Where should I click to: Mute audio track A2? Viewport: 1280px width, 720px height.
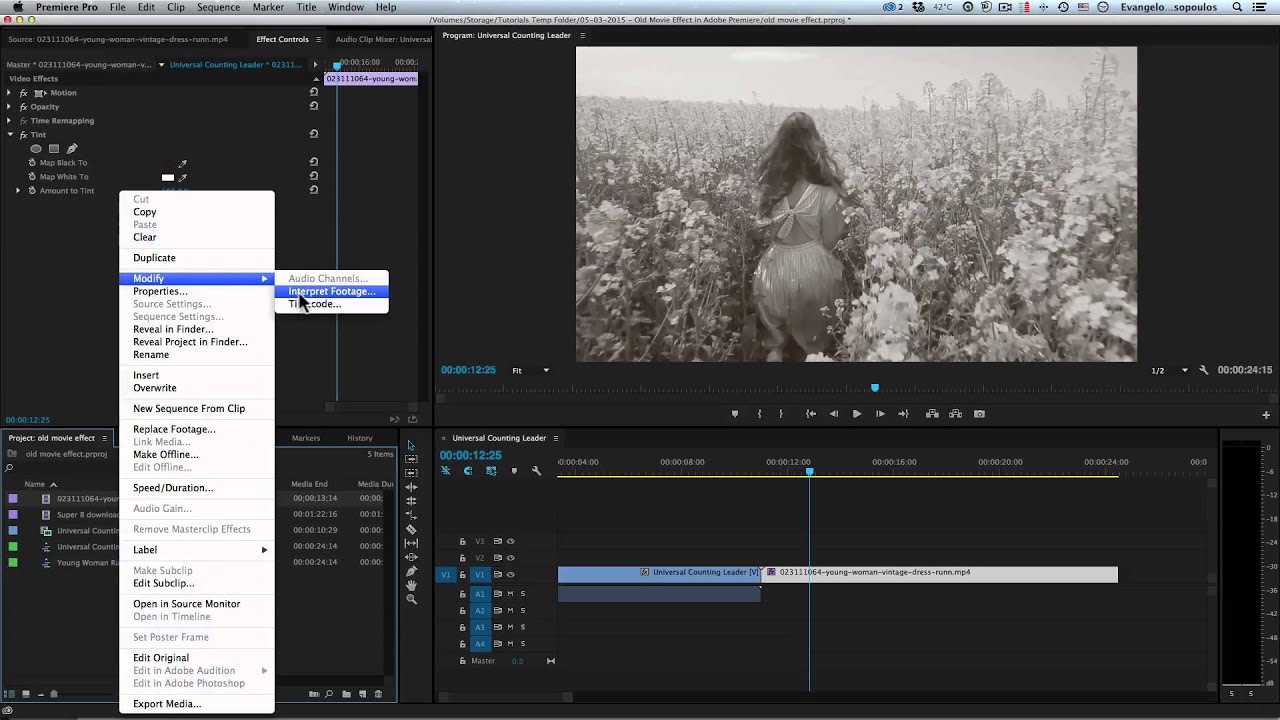(510, 610)
